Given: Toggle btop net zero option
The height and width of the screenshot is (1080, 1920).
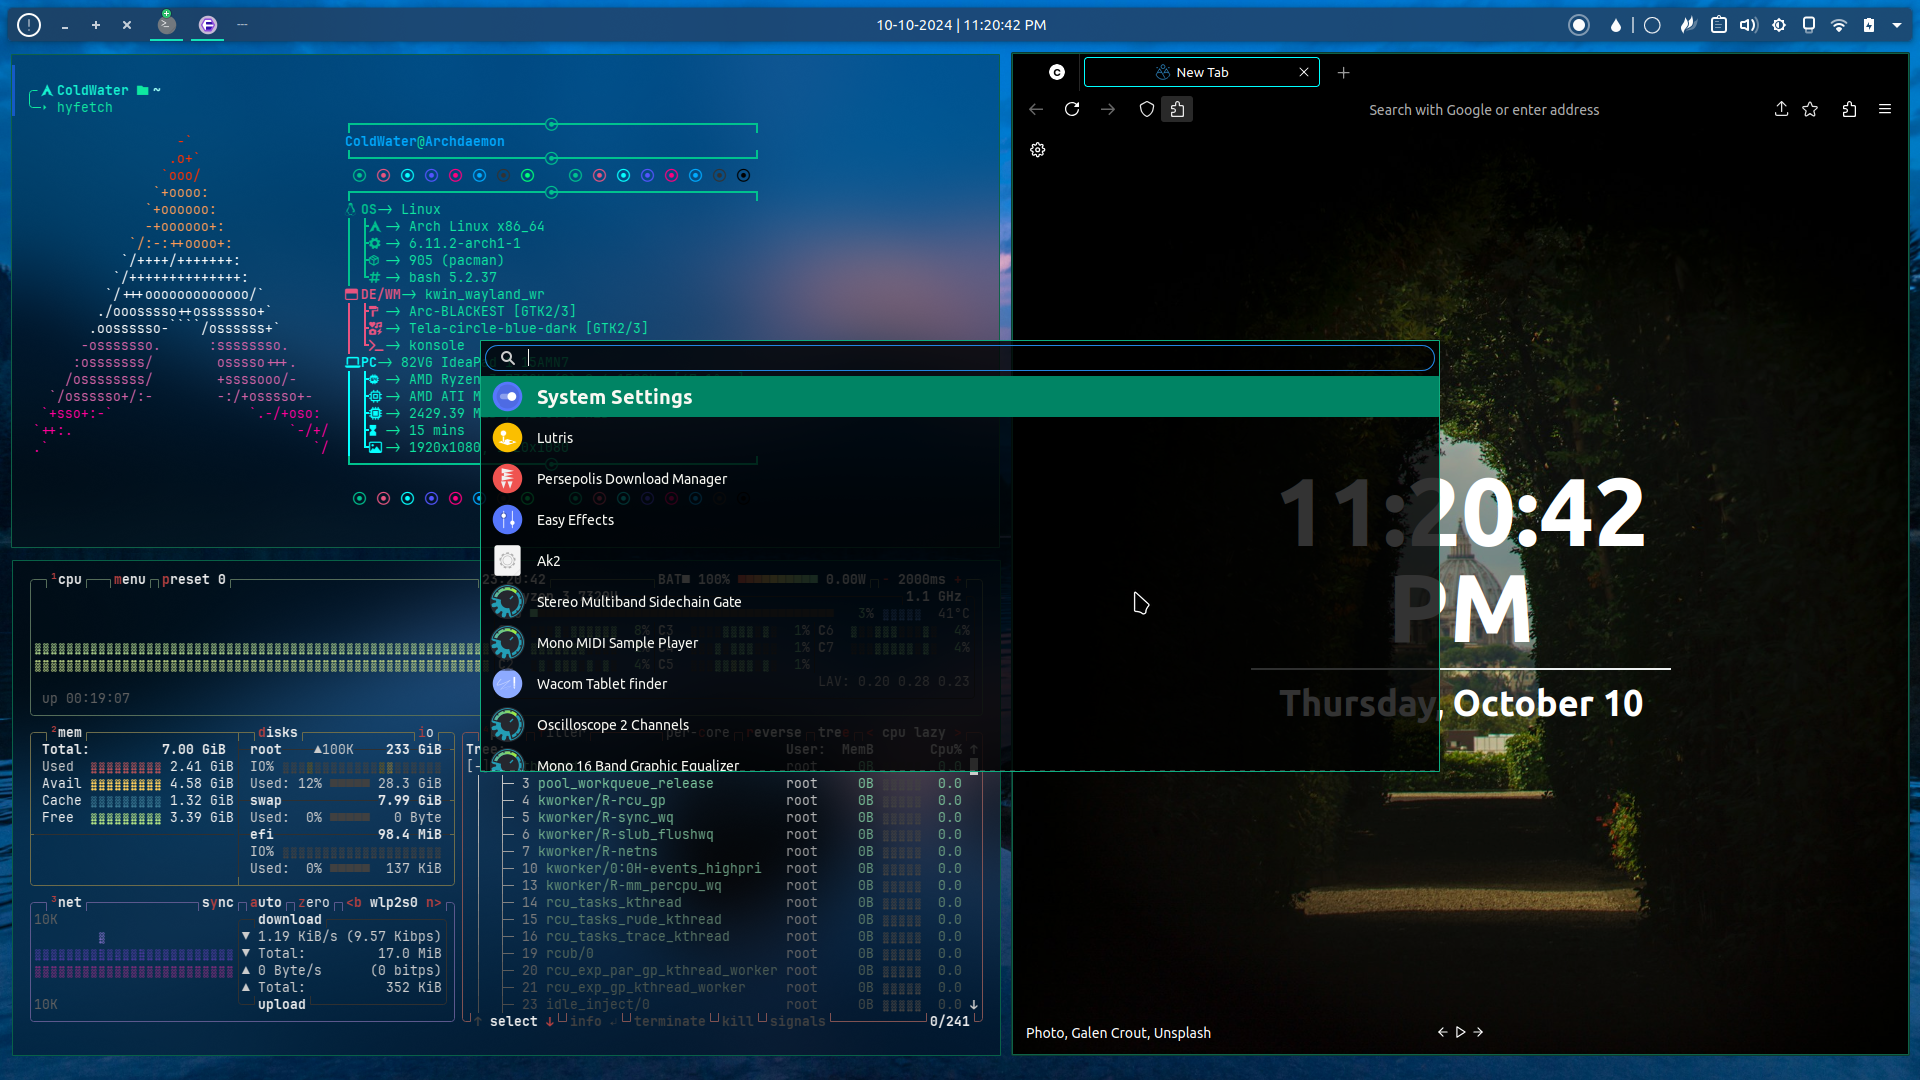Looking at the screenshot, I should click(314, 903).
